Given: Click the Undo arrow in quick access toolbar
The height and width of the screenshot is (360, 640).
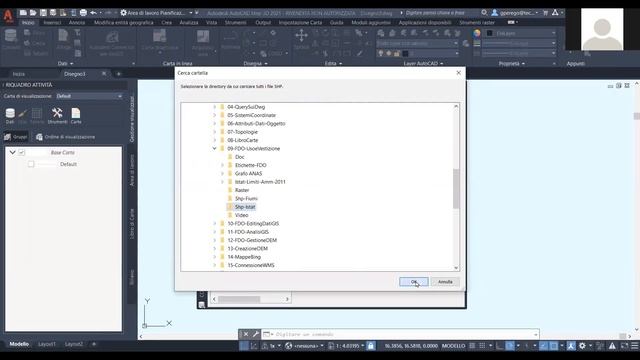Looking at the screenshot, I should 93,13.
